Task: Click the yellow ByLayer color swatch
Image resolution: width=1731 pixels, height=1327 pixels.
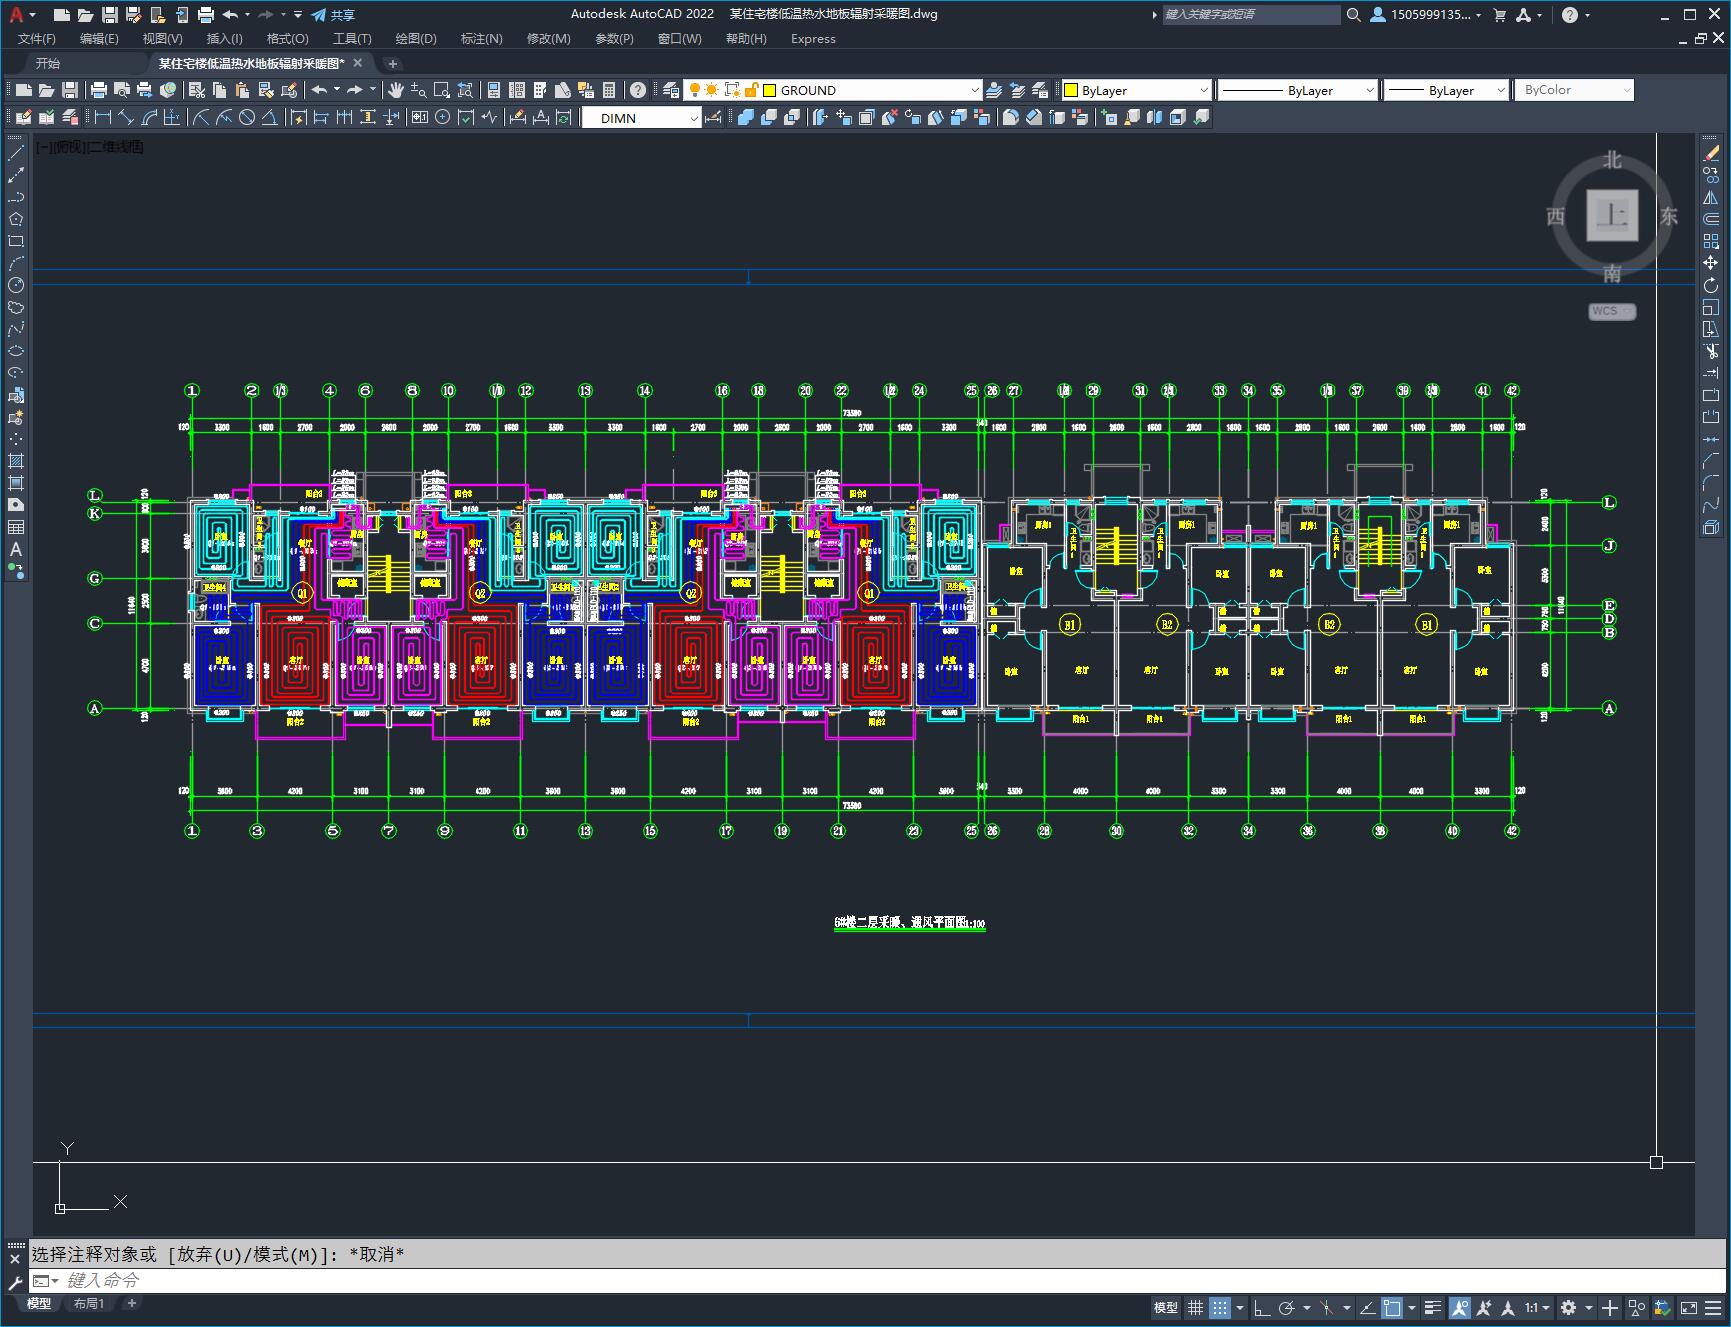Action: pos(1071,90)
